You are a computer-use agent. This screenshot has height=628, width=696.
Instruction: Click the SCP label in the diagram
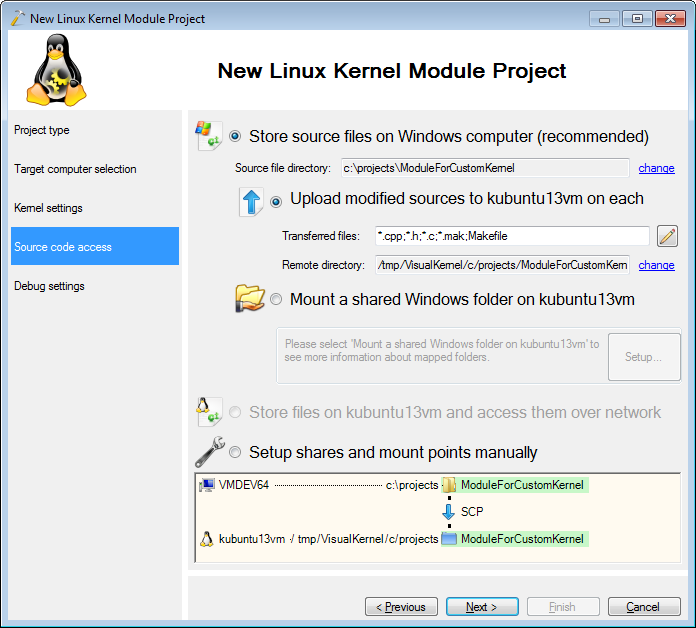(472, 512)
